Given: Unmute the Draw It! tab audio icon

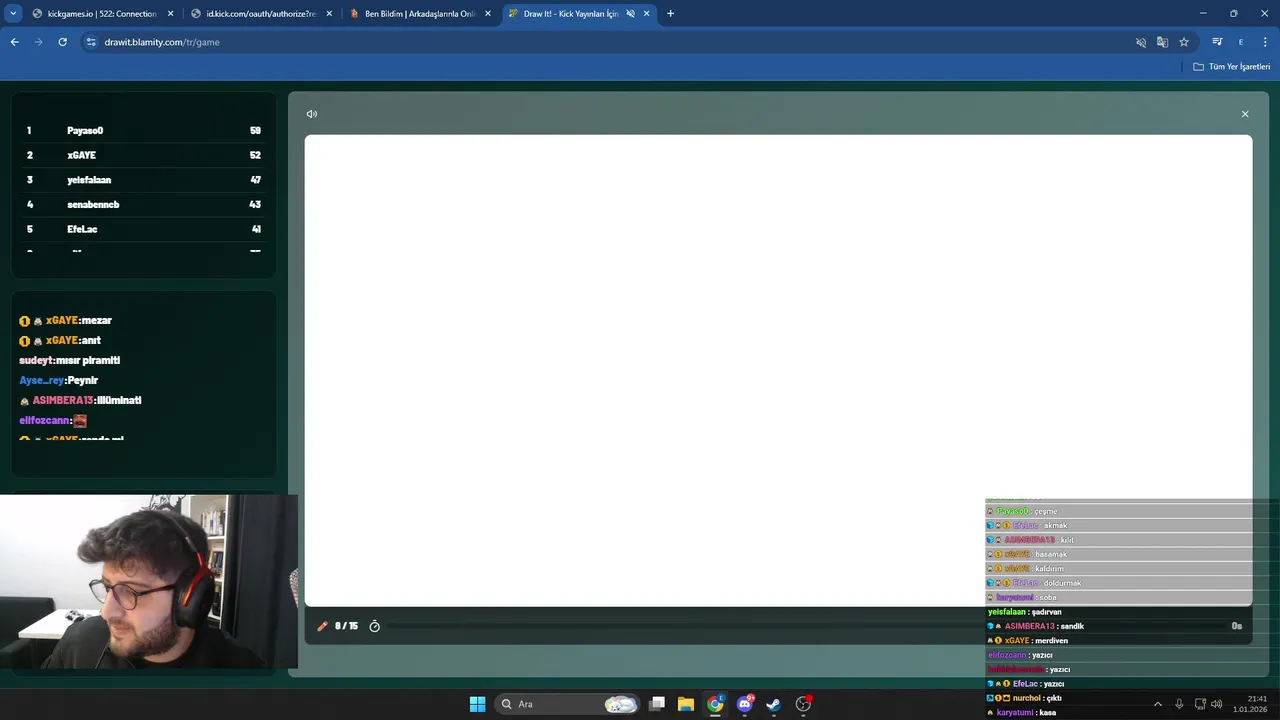Looking at the screenshot, I should coord(630,14).
